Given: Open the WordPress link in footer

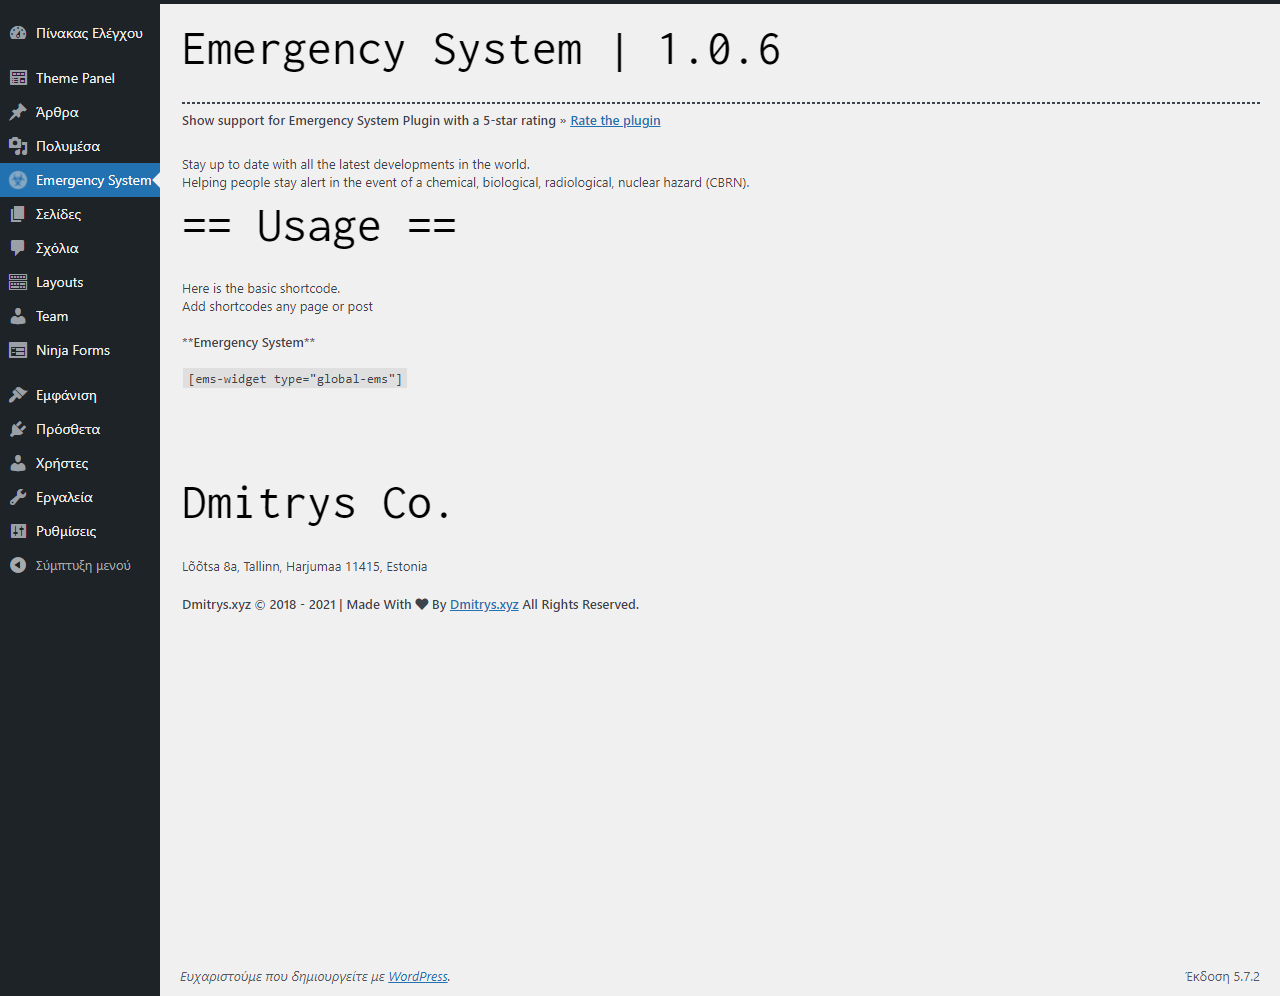Looking at the screenshot, I should point(418,977).
